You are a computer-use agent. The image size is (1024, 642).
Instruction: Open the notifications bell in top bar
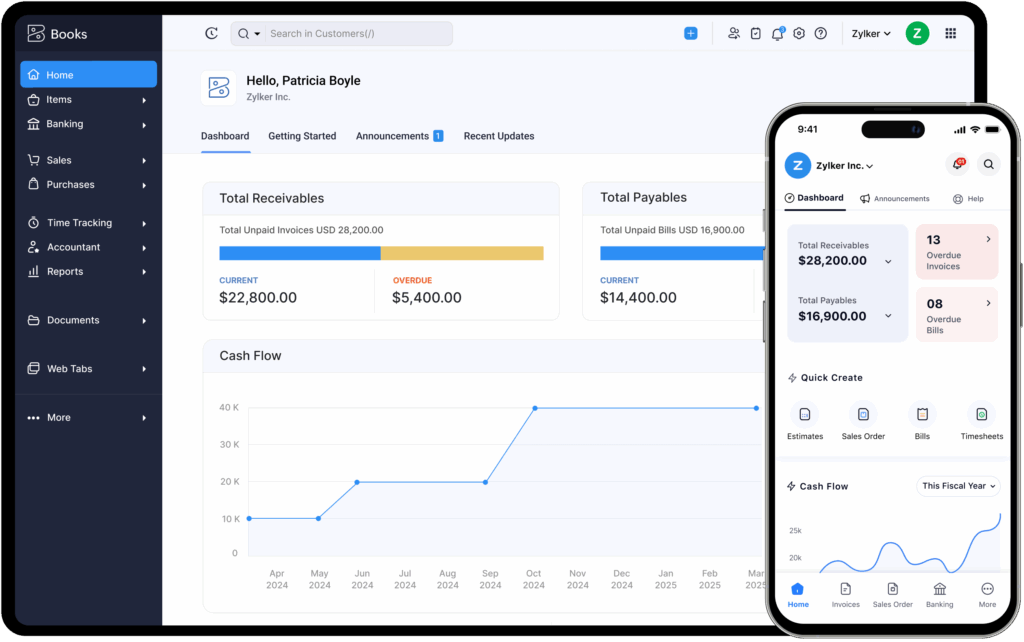(777, 34)
